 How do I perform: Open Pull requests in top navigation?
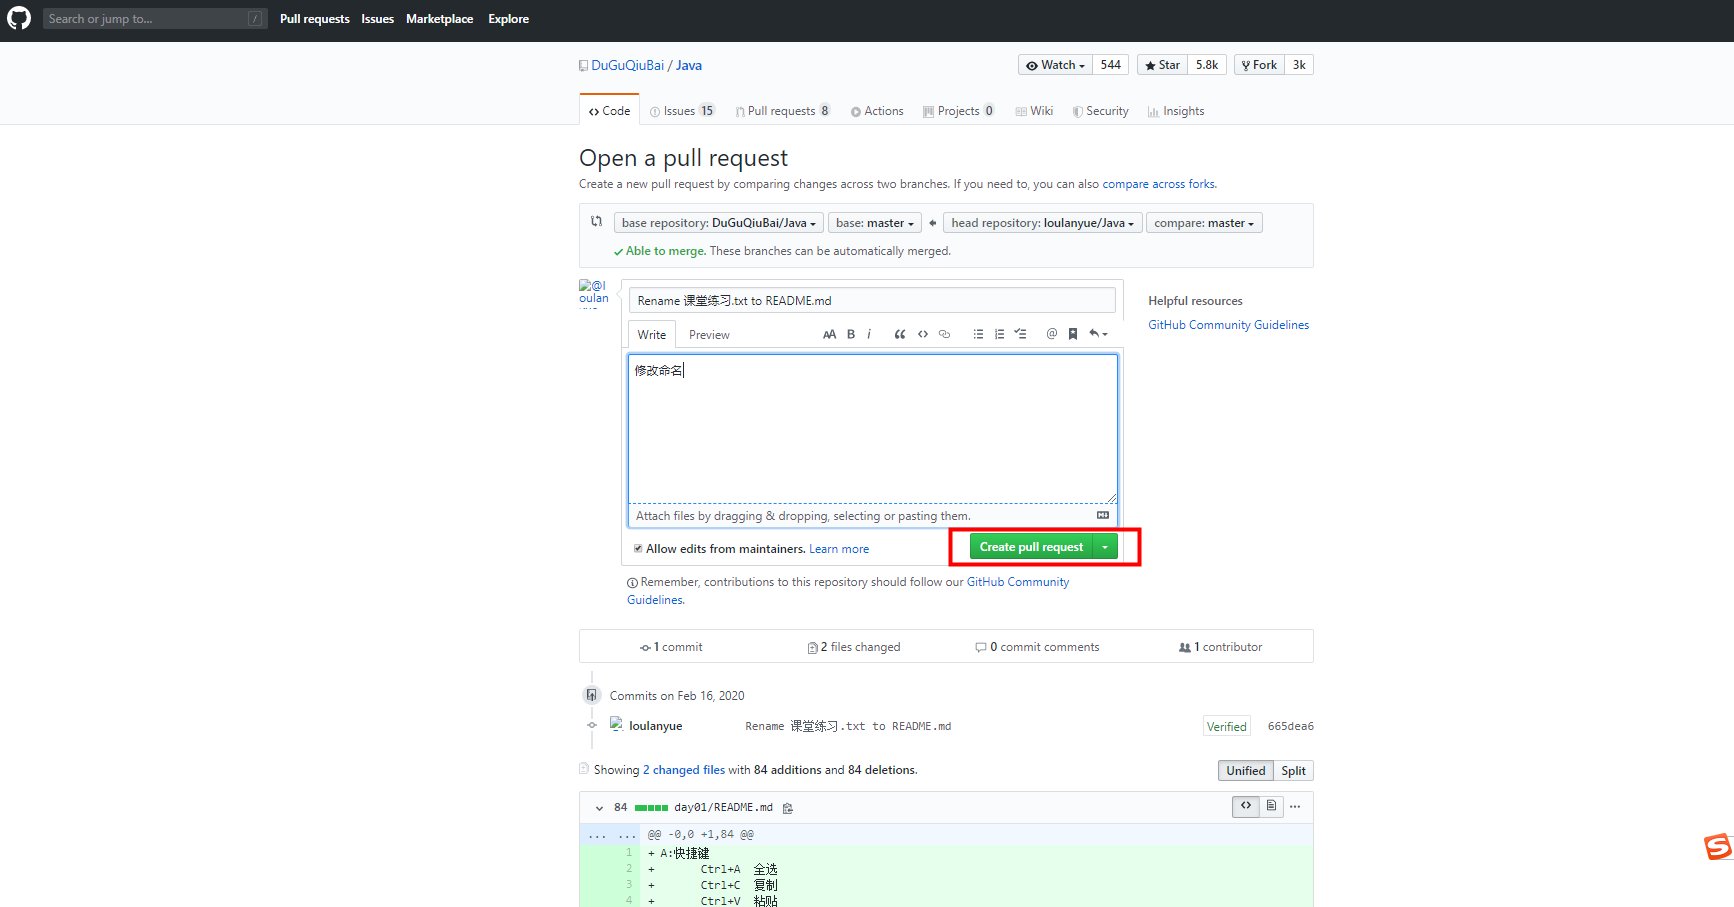click(x=315, y=19)
